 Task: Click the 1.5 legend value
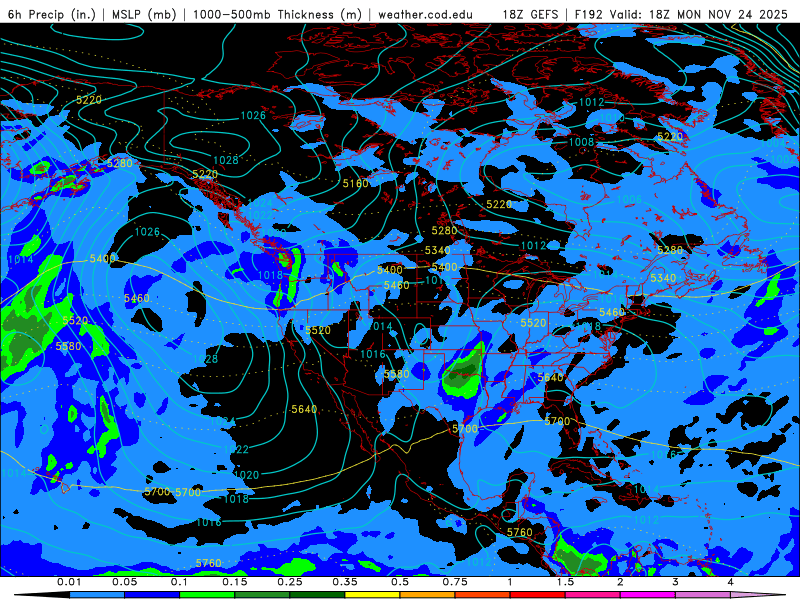click(x=565, y=582)
